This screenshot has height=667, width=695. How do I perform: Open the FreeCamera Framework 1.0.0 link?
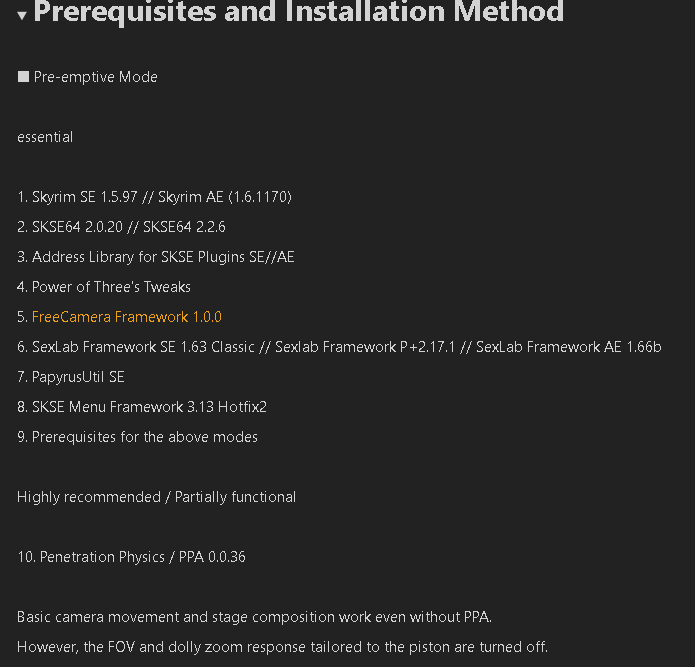click(127, 317)
